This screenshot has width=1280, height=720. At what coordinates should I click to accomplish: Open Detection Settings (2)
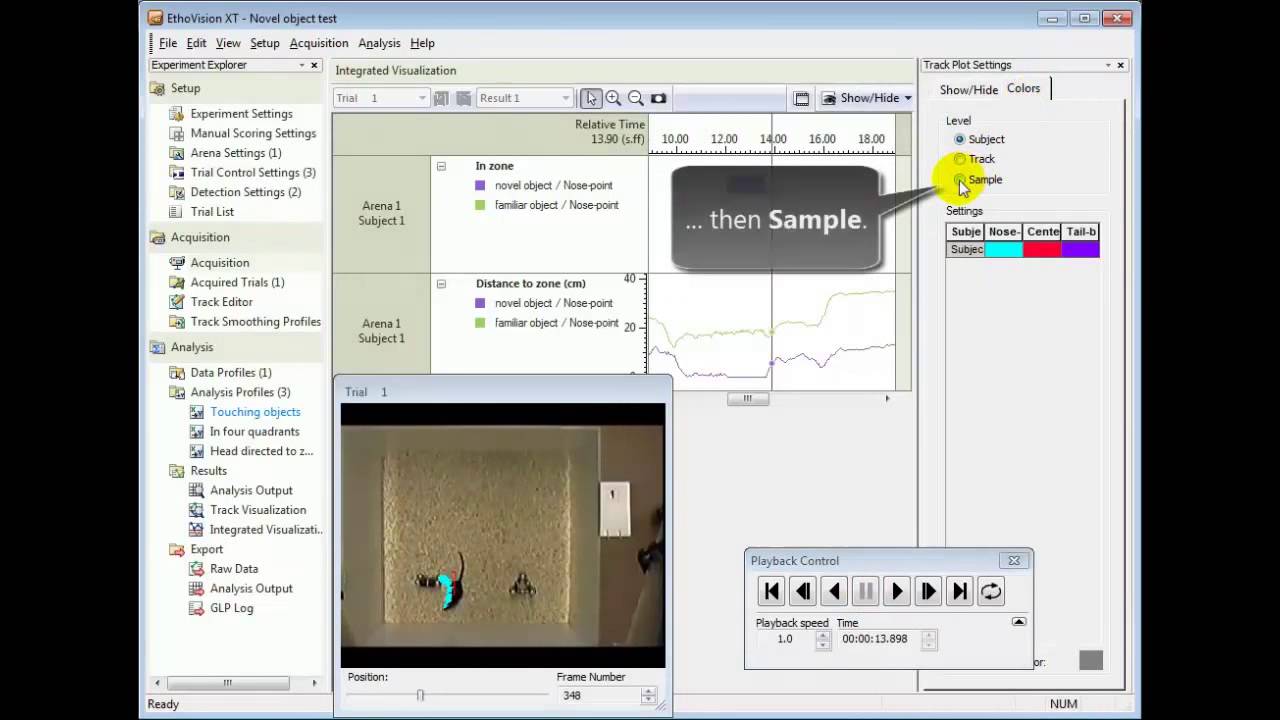tap(245, 192)
